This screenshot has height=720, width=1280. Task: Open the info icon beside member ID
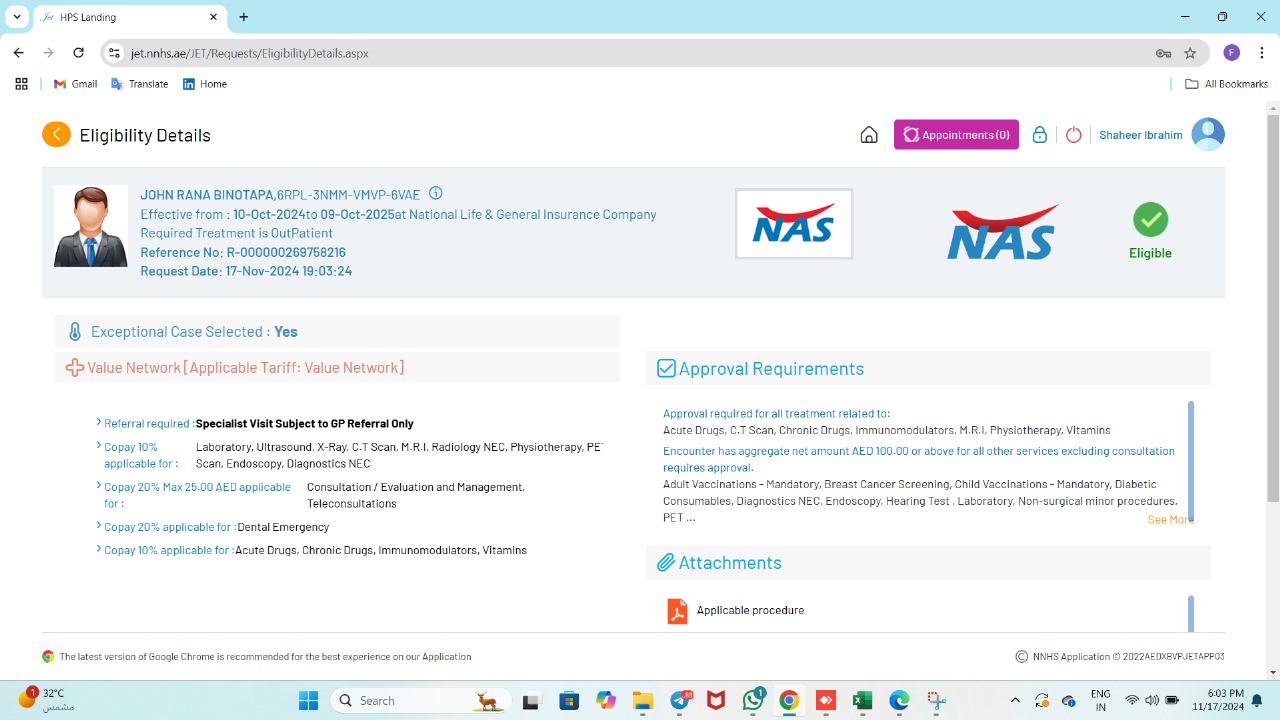[x=435, y=194]
